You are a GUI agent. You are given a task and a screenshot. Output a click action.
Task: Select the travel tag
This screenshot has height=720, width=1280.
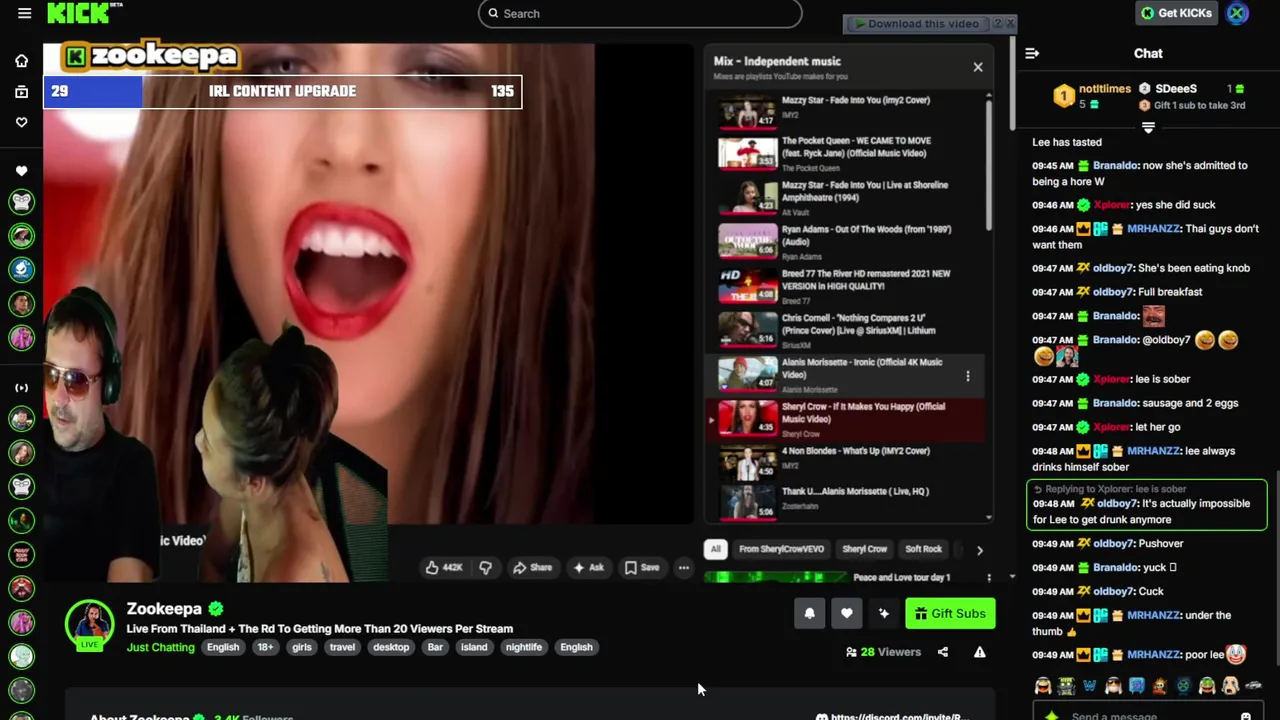pyautogui.click(x=342, y=647)
